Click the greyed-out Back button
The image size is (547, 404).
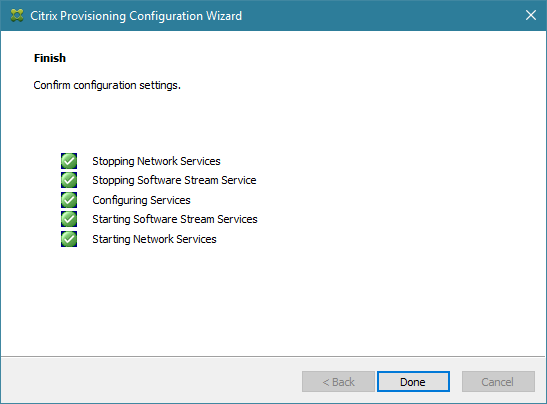tap(338, 381)
